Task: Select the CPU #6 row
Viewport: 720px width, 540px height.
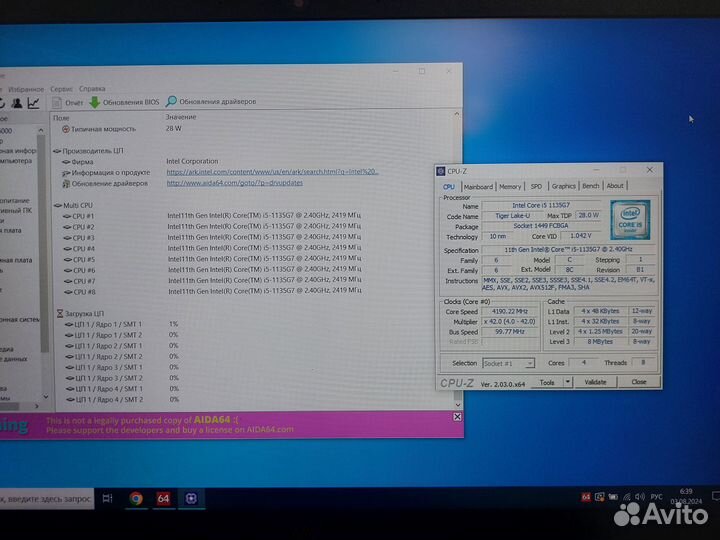Action: point(212,270)
